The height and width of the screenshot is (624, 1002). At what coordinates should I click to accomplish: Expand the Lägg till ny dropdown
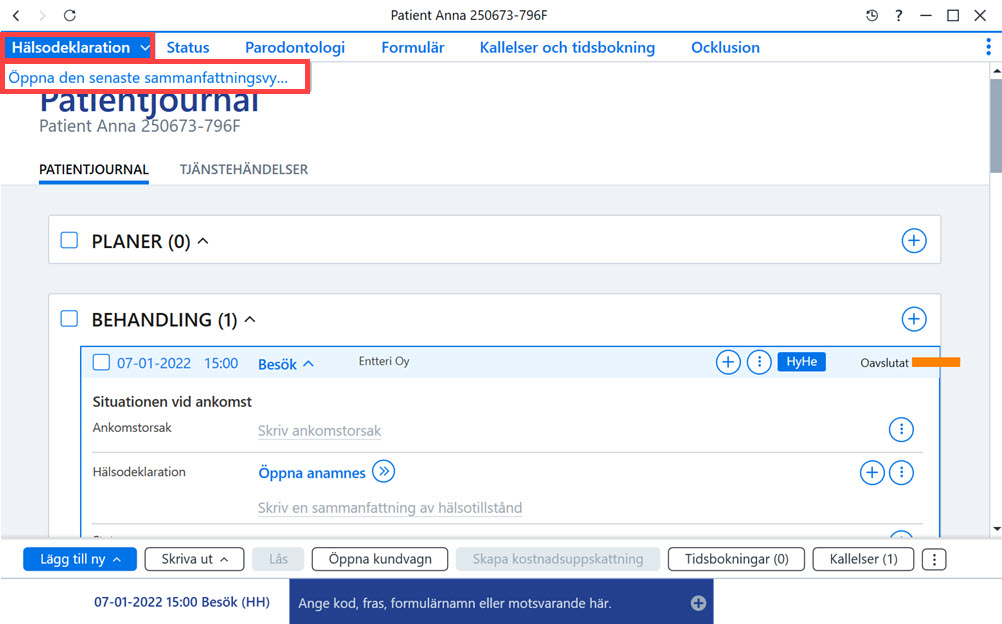pyautogui.click(x=80, y=559)
